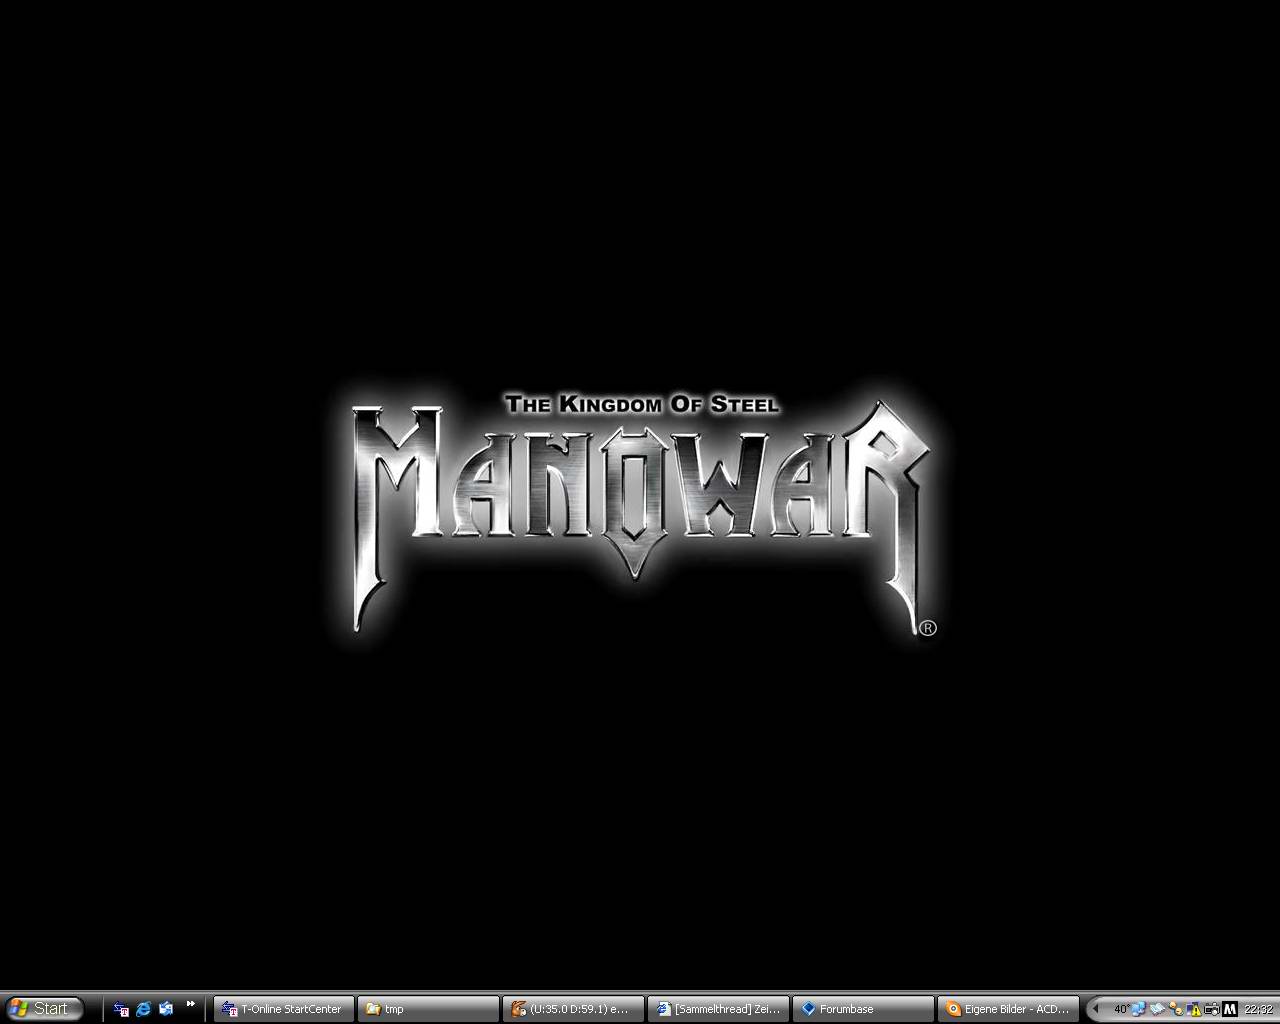1280x1024 pixels.
Task: Open the [Sammelthread] browser taskbar window
Action: click(718, 1009)
